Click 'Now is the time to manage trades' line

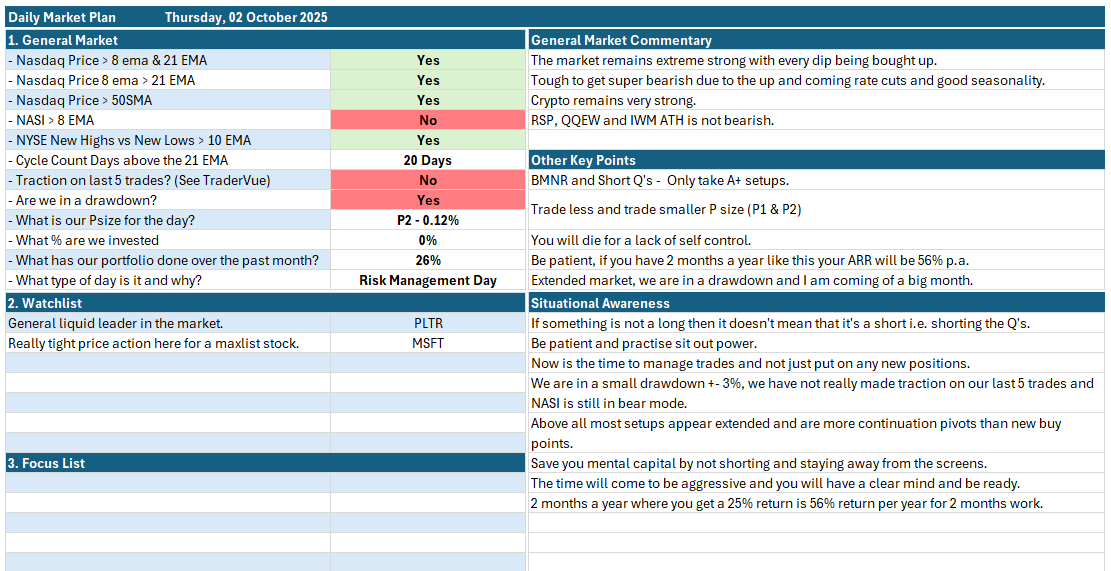(x=817, y=363)
